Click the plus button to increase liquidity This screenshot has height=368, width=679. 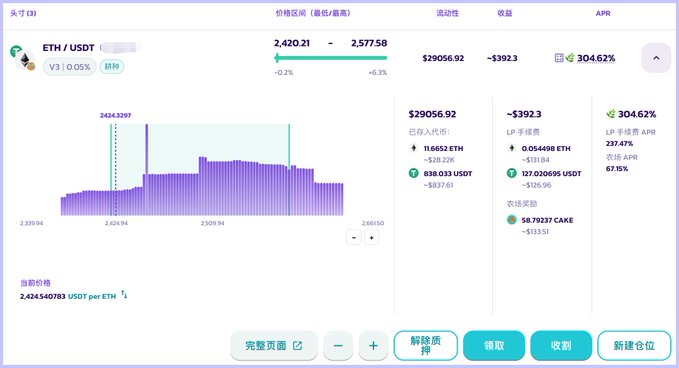click(373, 345)
